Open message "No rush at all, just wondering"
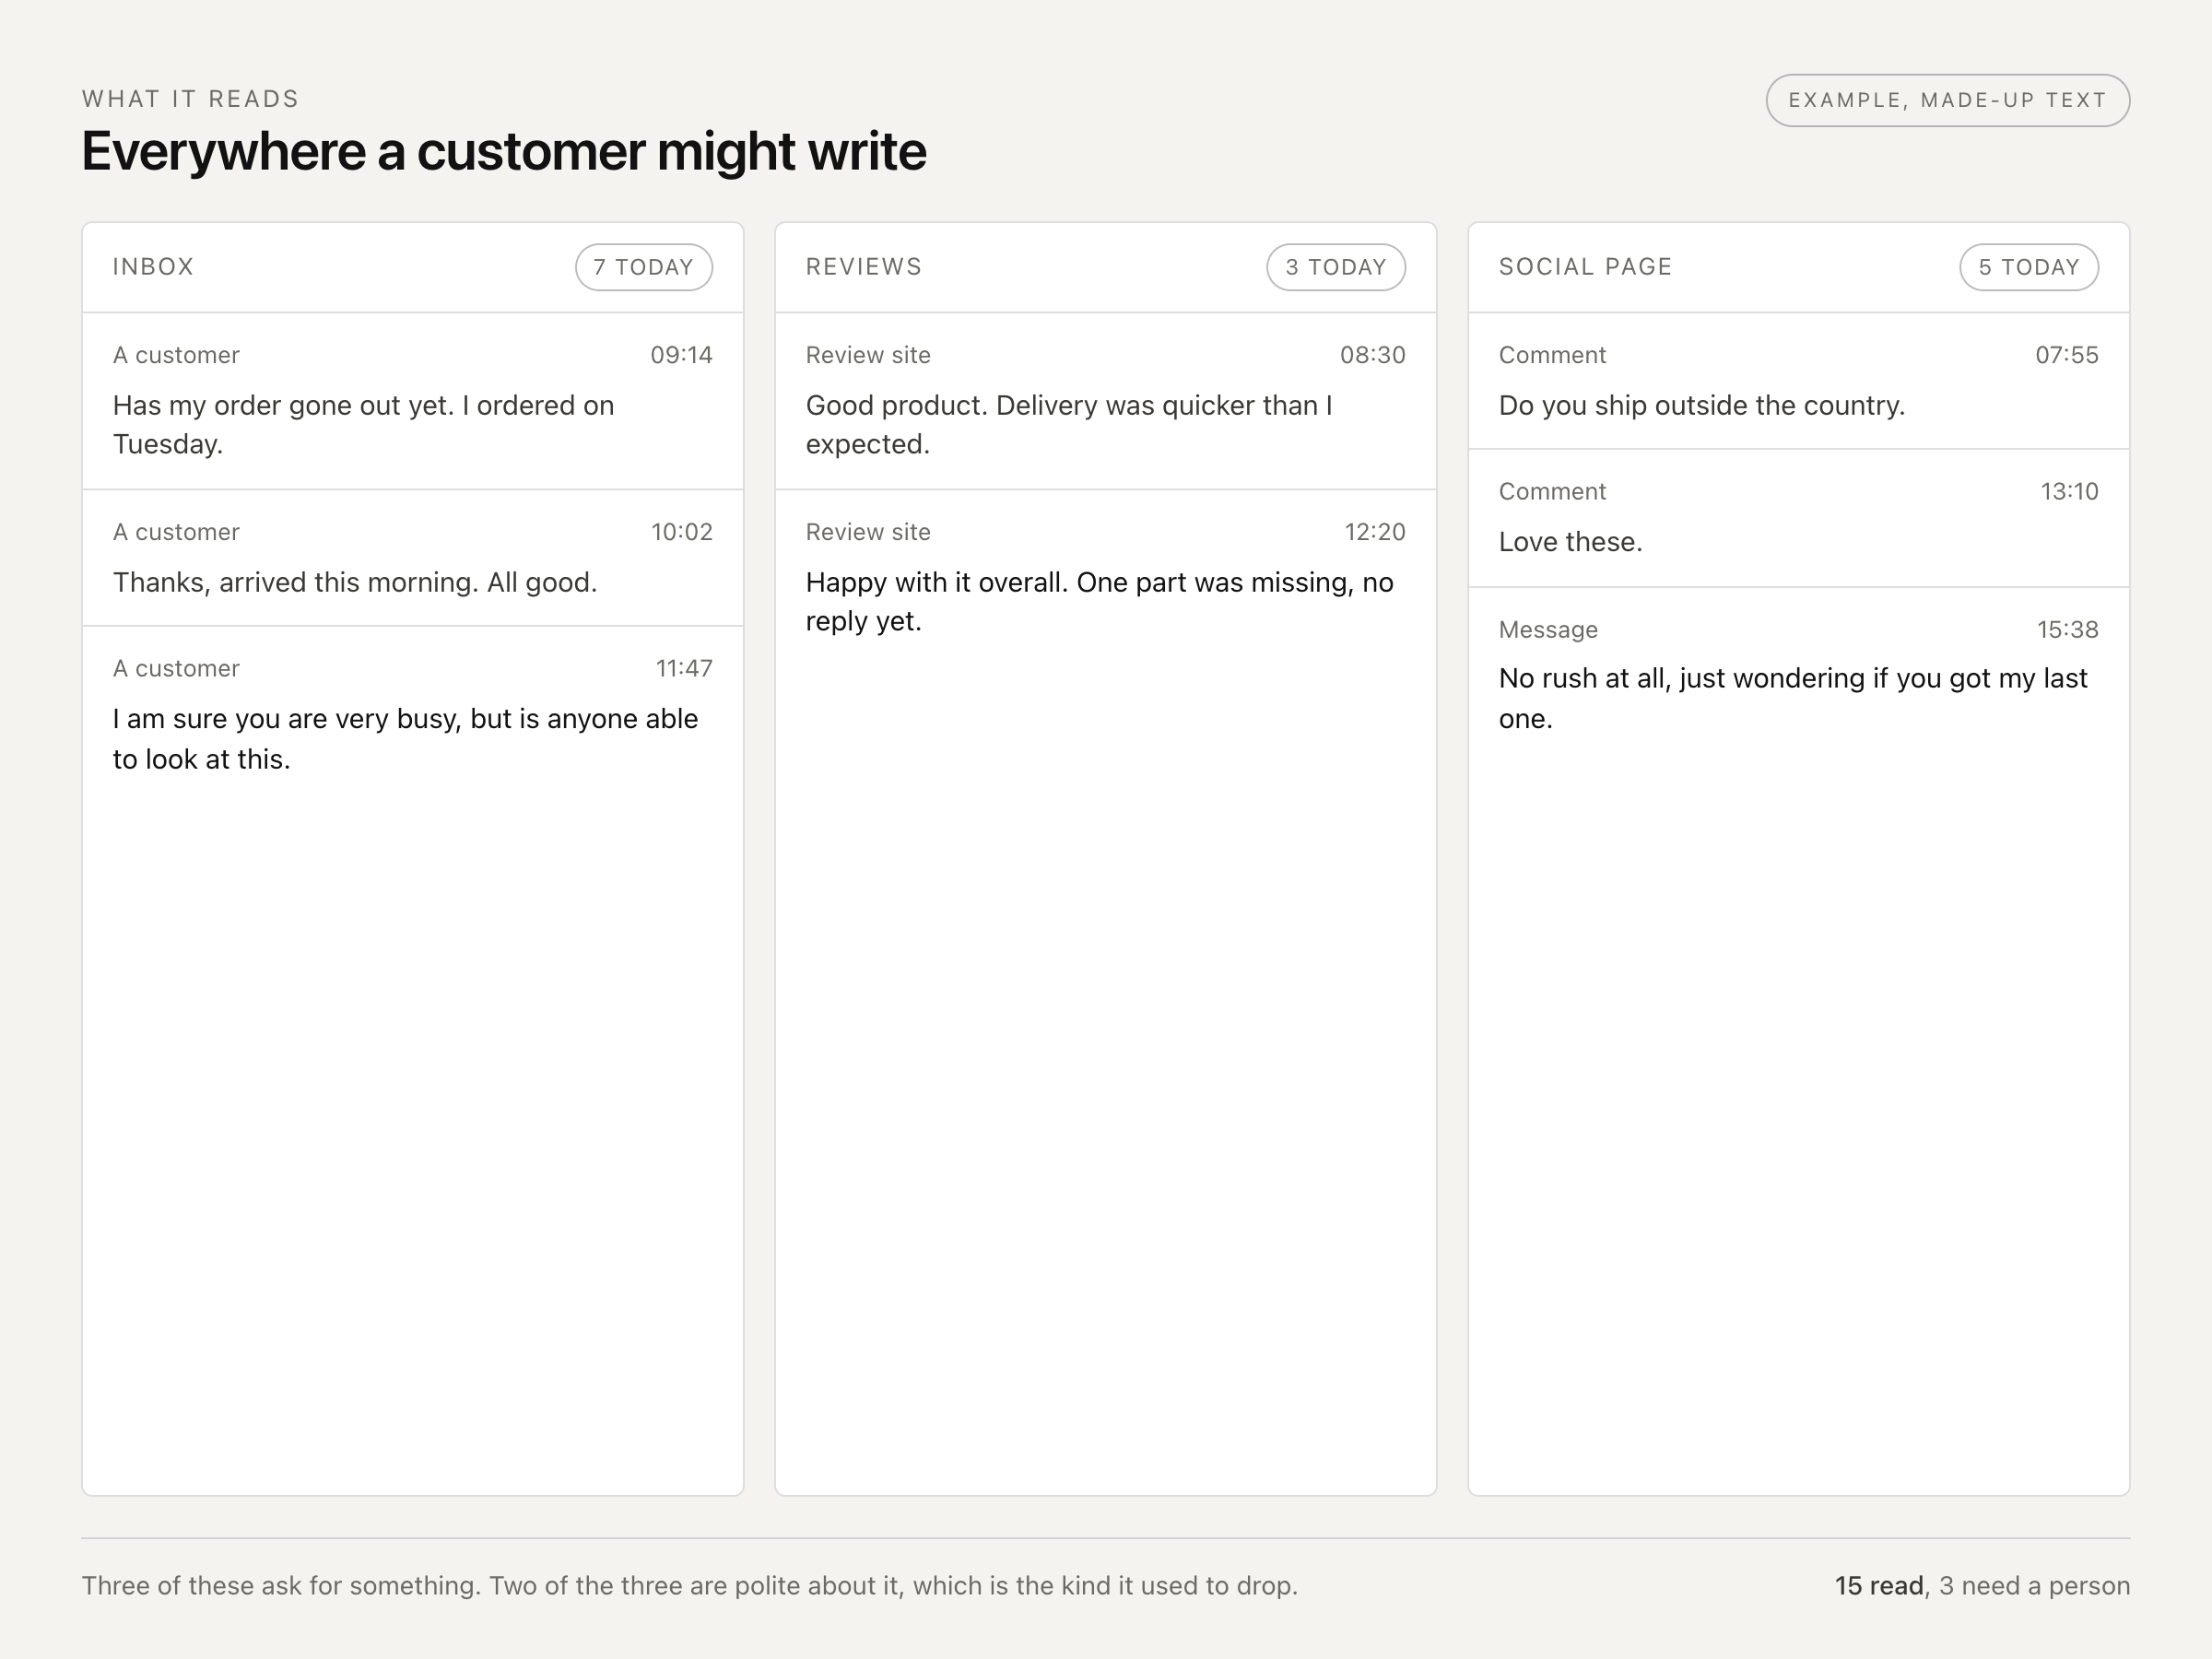 pyautogui.click(x=1799, y=675)
